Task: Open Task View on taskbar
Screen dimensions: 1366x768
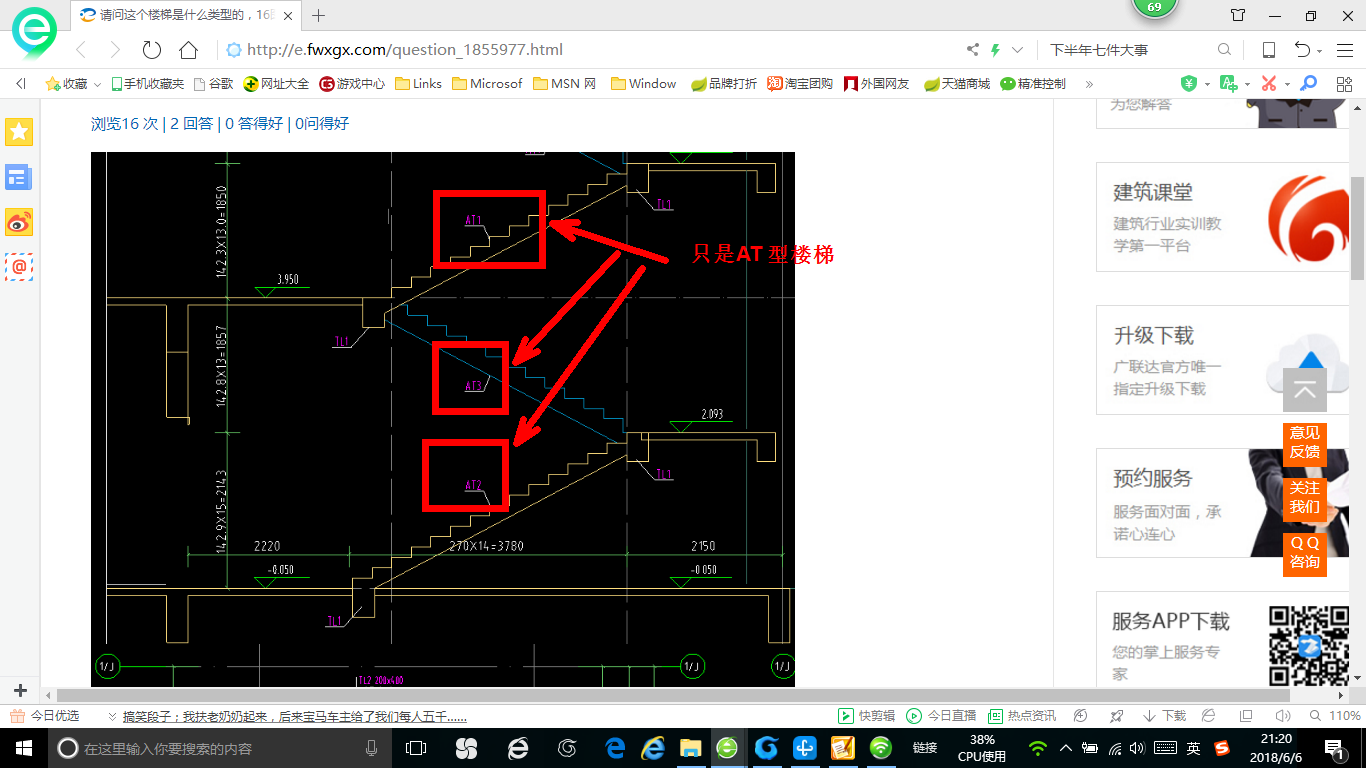Action: (x=416, y=747)
